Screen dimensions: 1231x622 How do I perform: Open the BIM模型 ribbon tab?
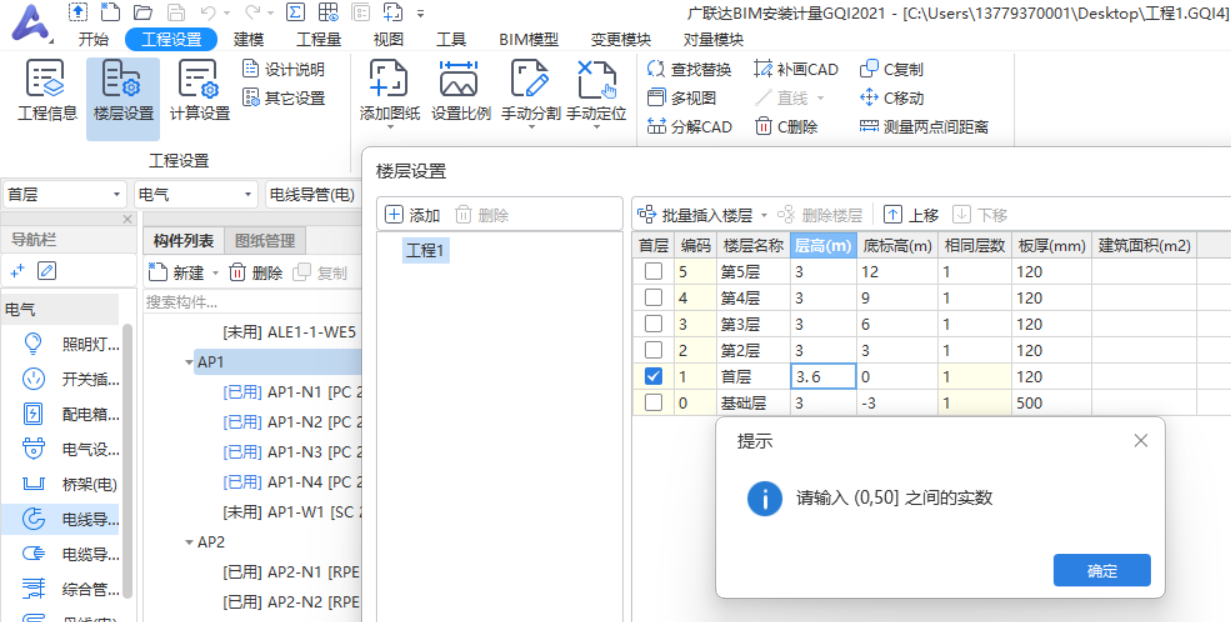529,40
